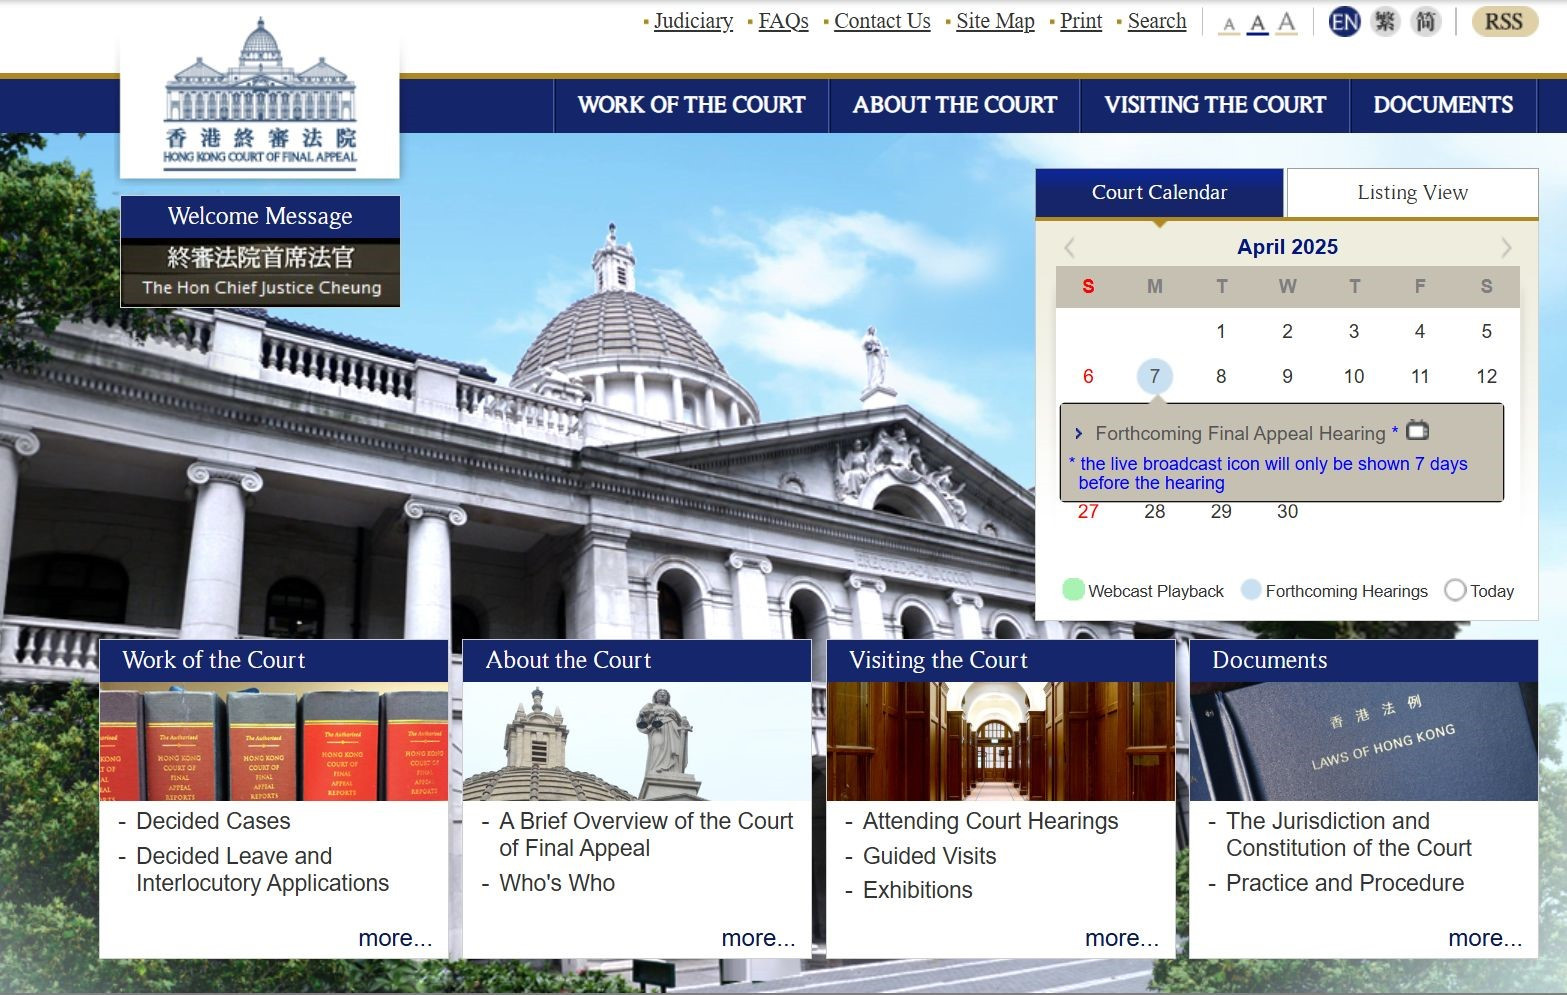
Task: Click the Court of Final Appeal logo
Action: point(260,94)
